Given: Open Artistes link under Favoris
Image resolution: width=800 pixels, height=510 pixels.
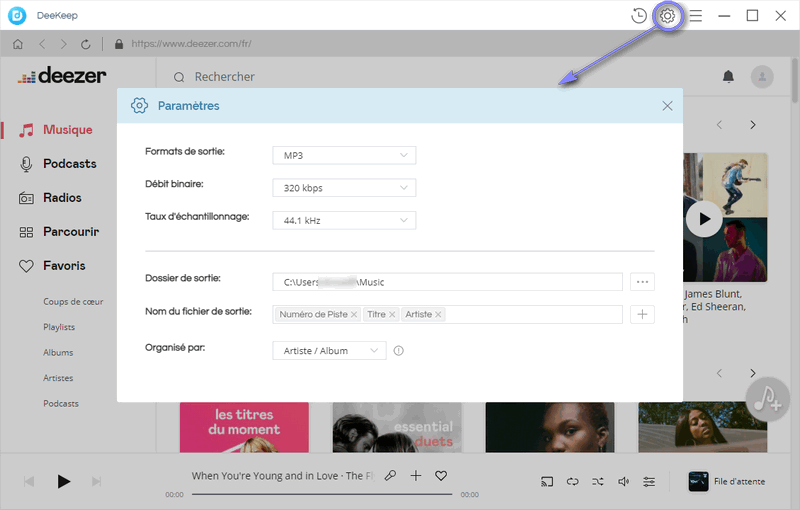Looking at the screenshot, I should [58, 378].
